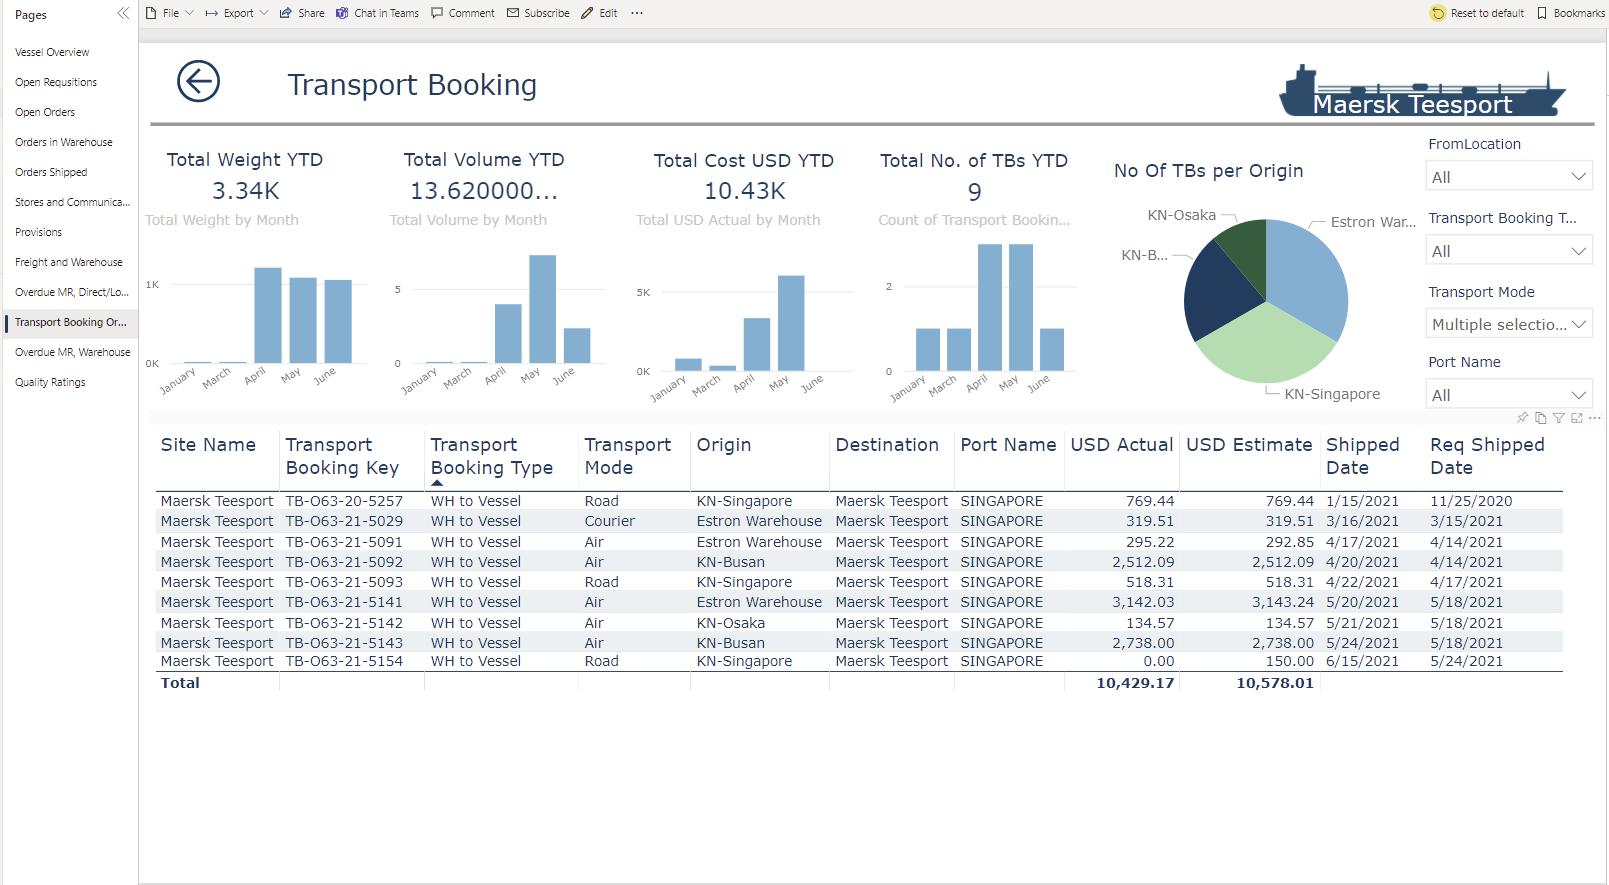1609x885 pixels.
Task: Go to the Freight and Warehouse page
Action: point(69,262)
